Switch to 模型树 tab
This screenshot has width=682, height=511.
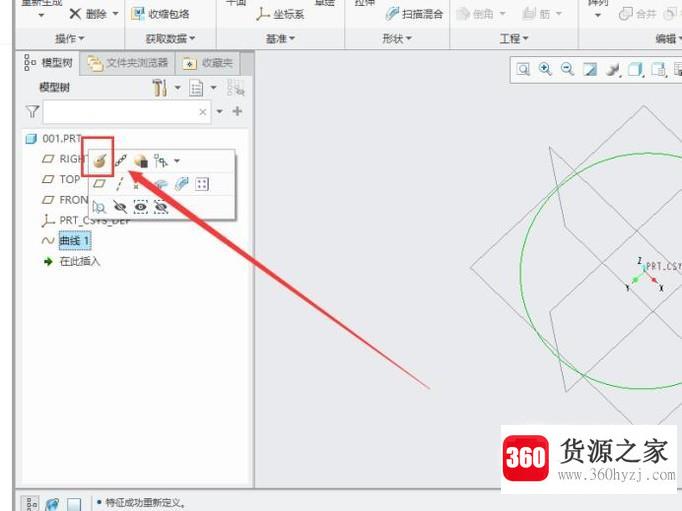48,63
